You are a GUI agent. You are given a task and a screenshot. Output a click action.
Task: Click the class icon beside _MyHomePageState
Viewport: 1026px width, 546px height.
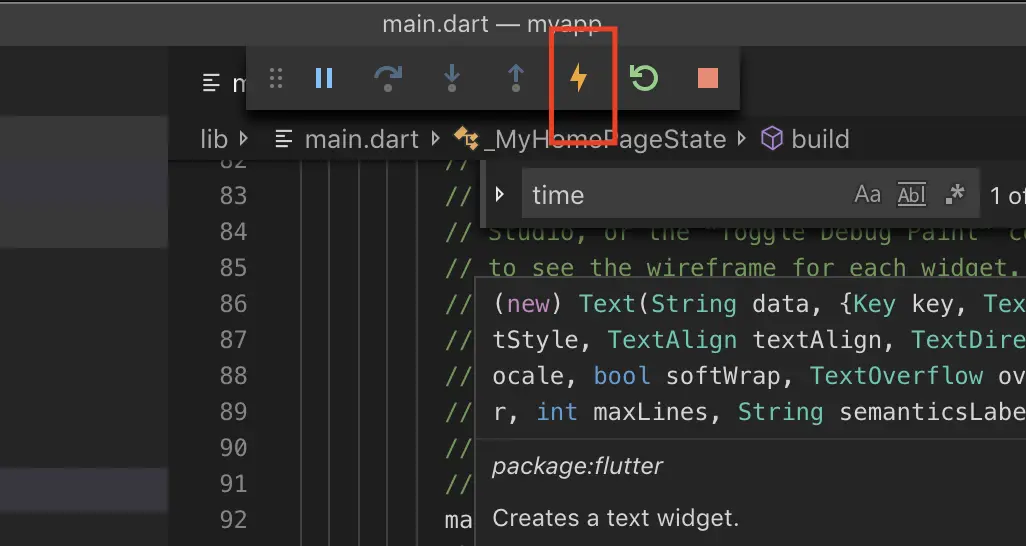467,139
